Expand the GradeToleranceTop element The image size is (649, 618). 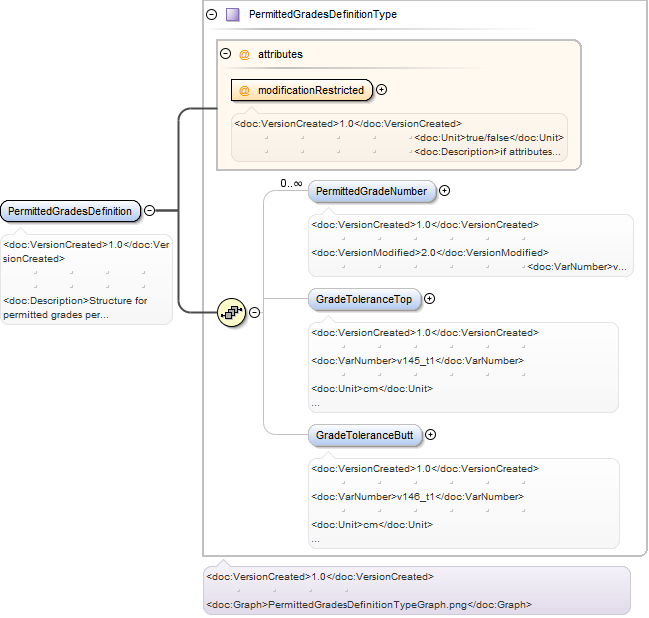pos(430,298)
